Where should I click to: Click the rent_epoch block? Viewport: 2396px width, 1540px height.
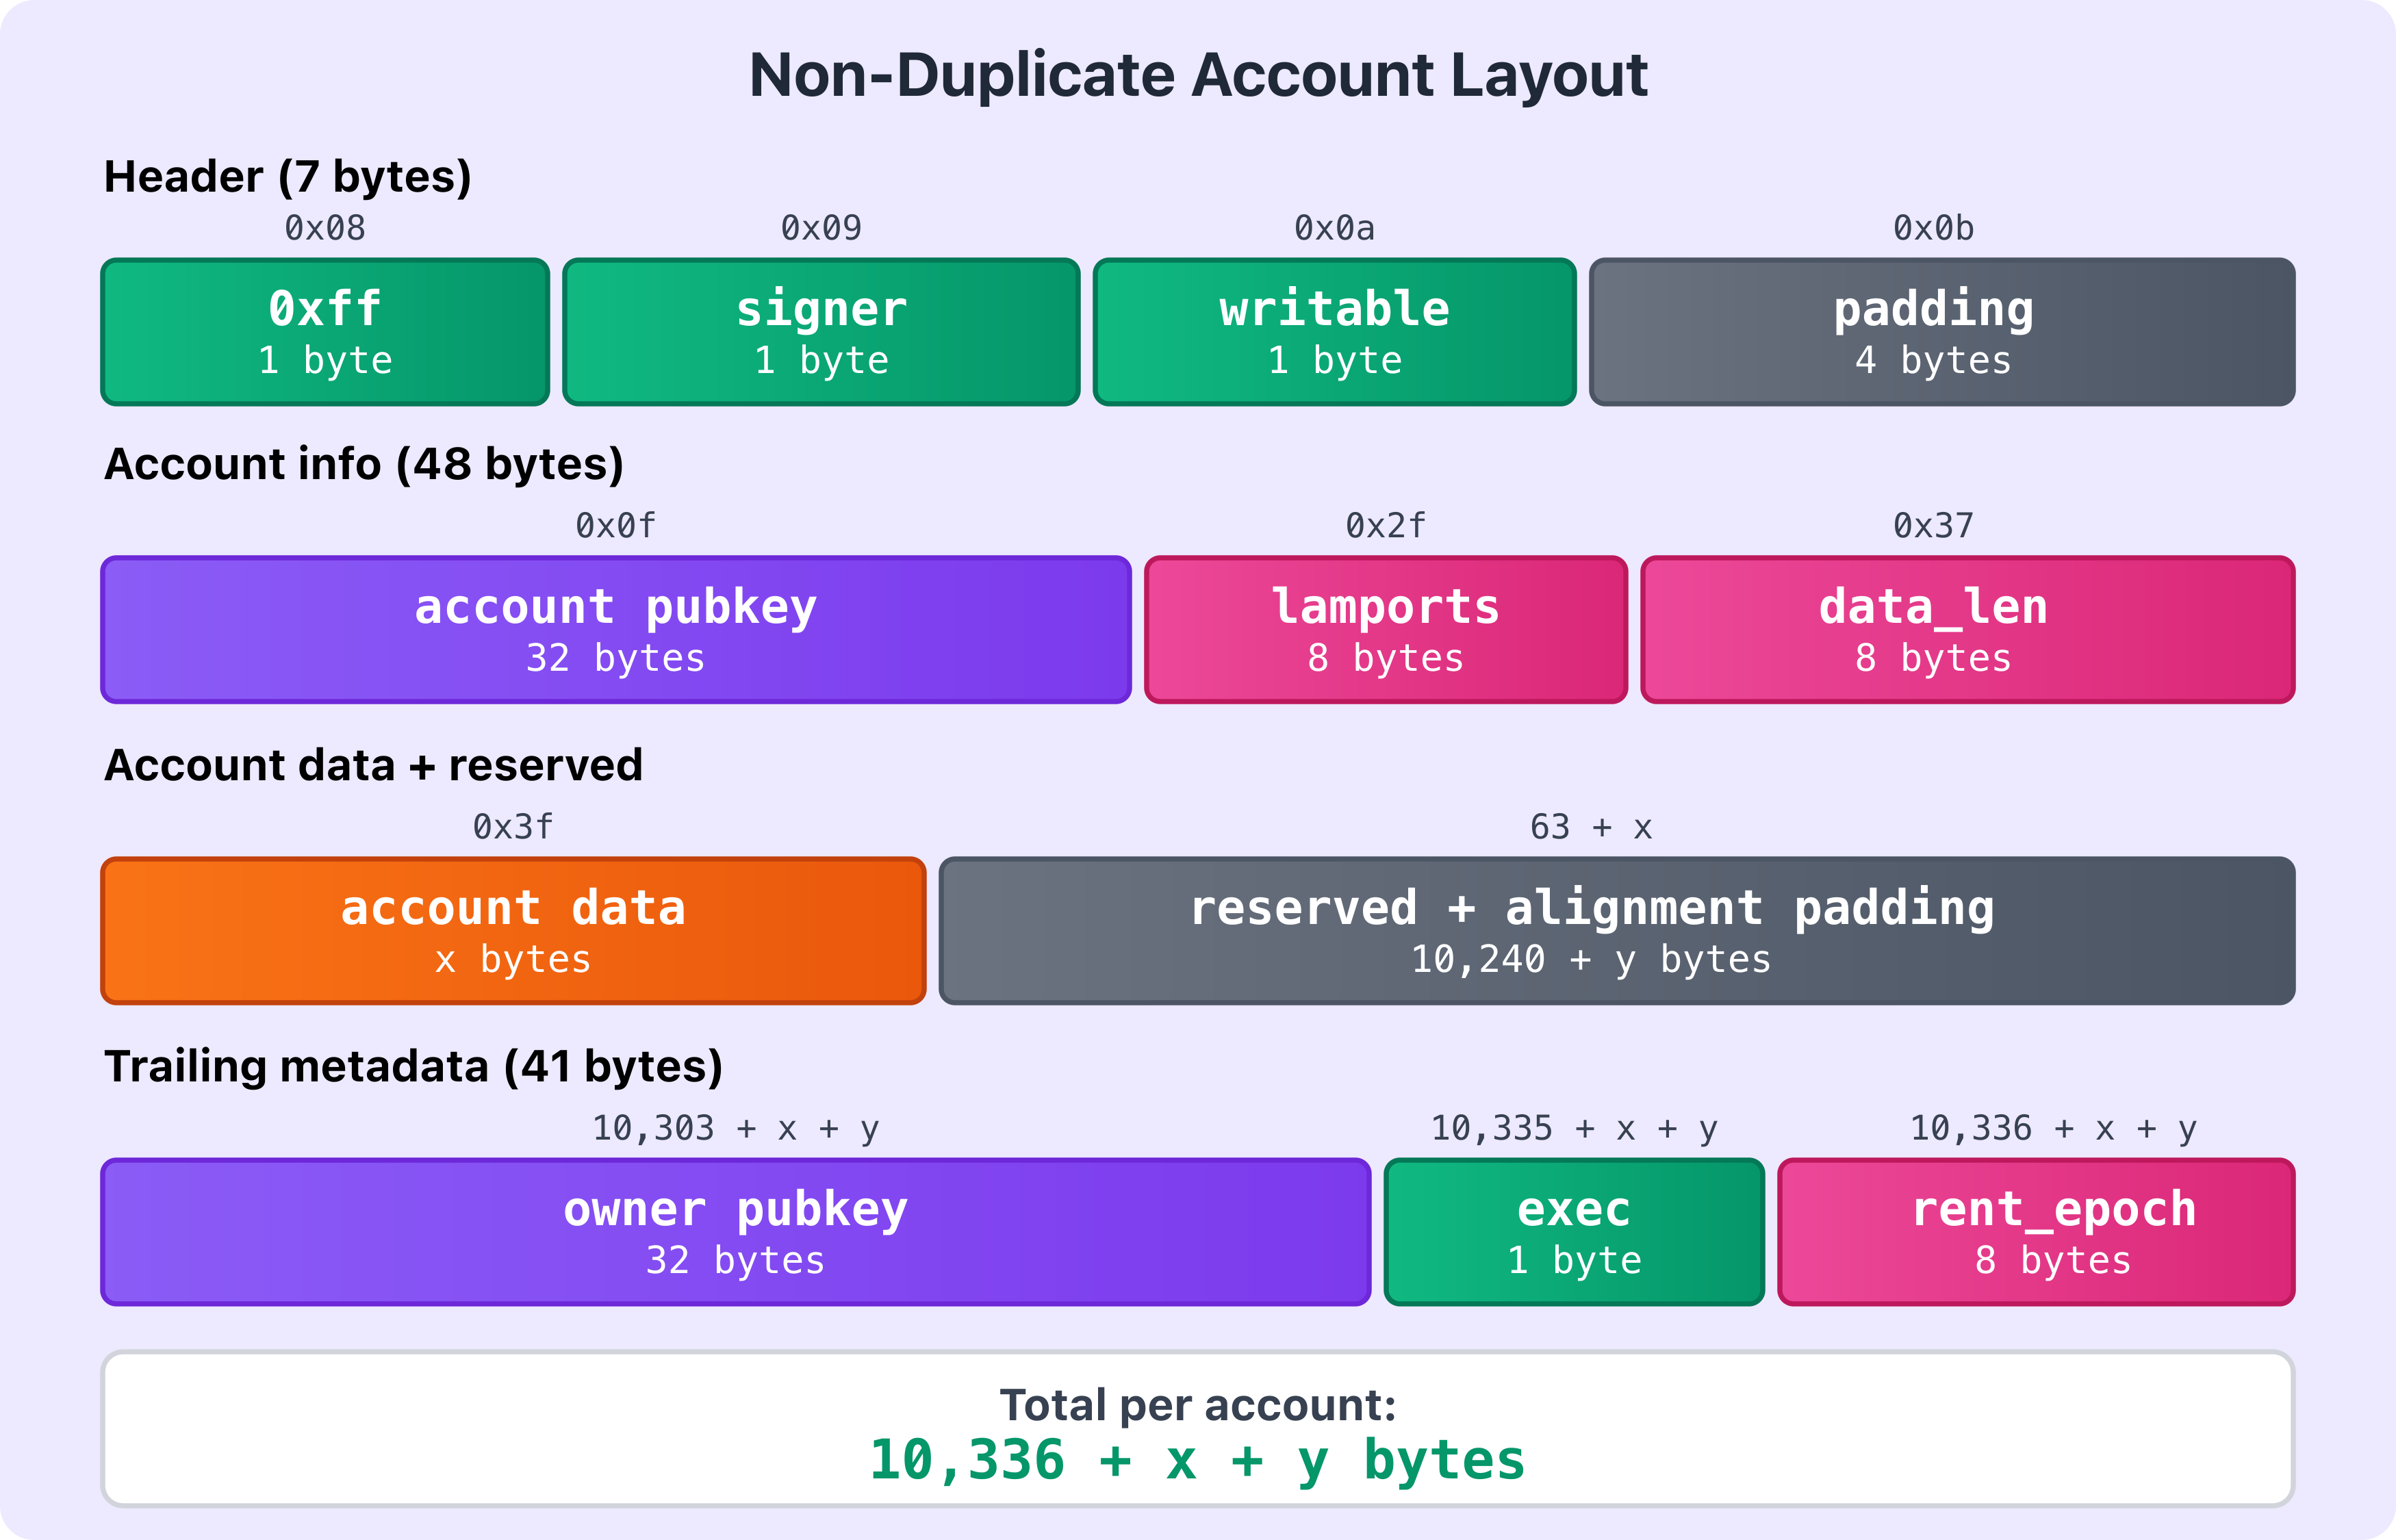coord(2035,1232)
